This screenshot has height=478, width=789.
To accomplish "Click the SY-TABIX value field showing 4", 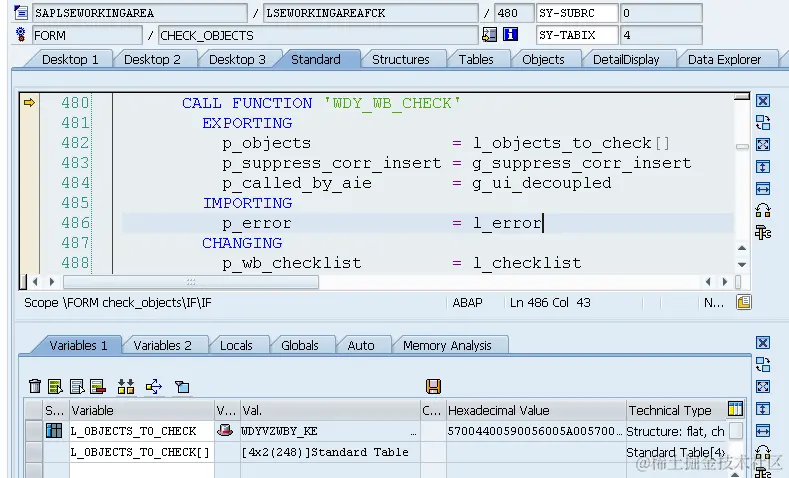I will [661, 35].
